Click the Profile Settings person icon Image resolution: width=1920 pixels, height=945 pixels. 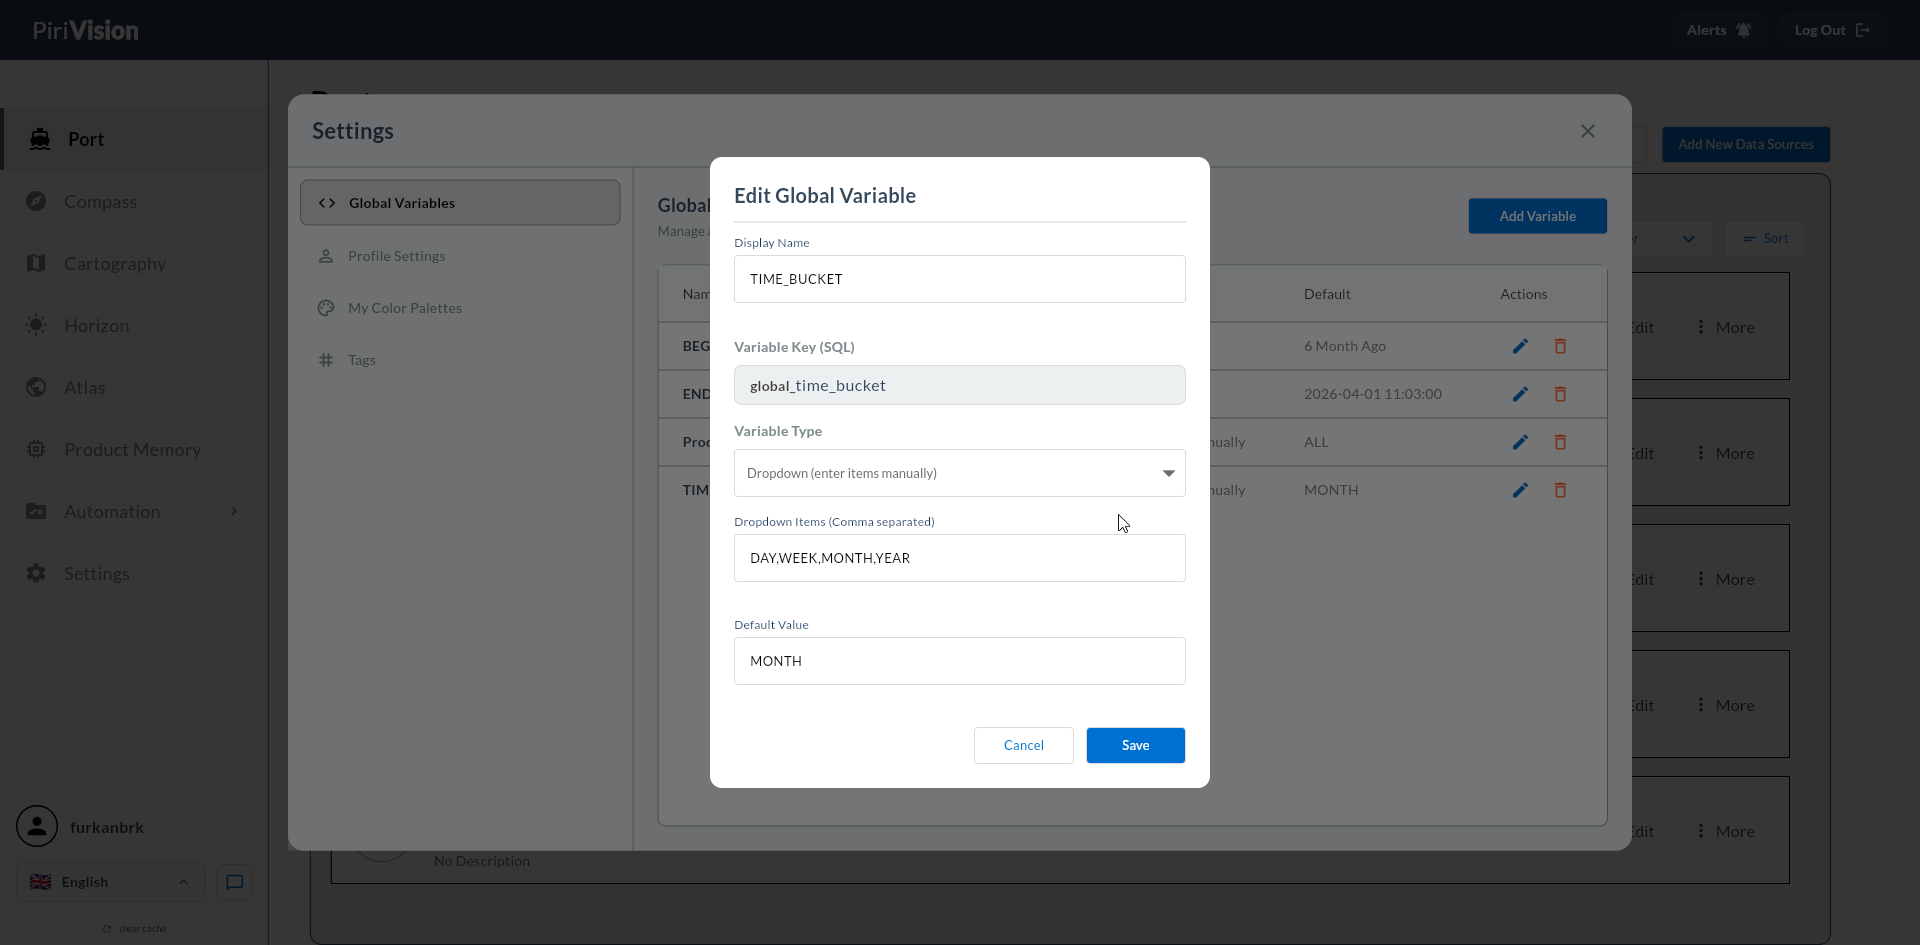(x=326, y=256)
